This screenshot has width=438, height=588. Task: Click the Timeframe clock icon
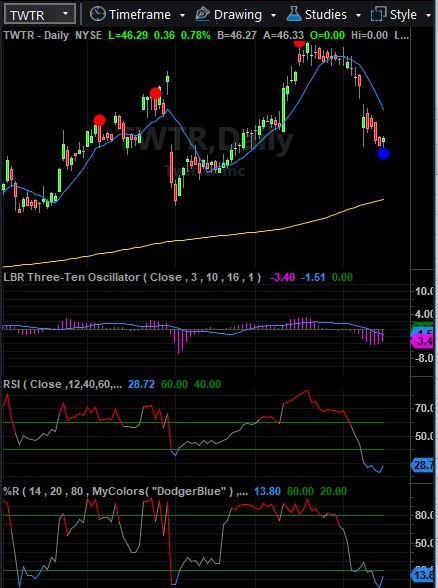pyautogui.click(x=98, y=14)
